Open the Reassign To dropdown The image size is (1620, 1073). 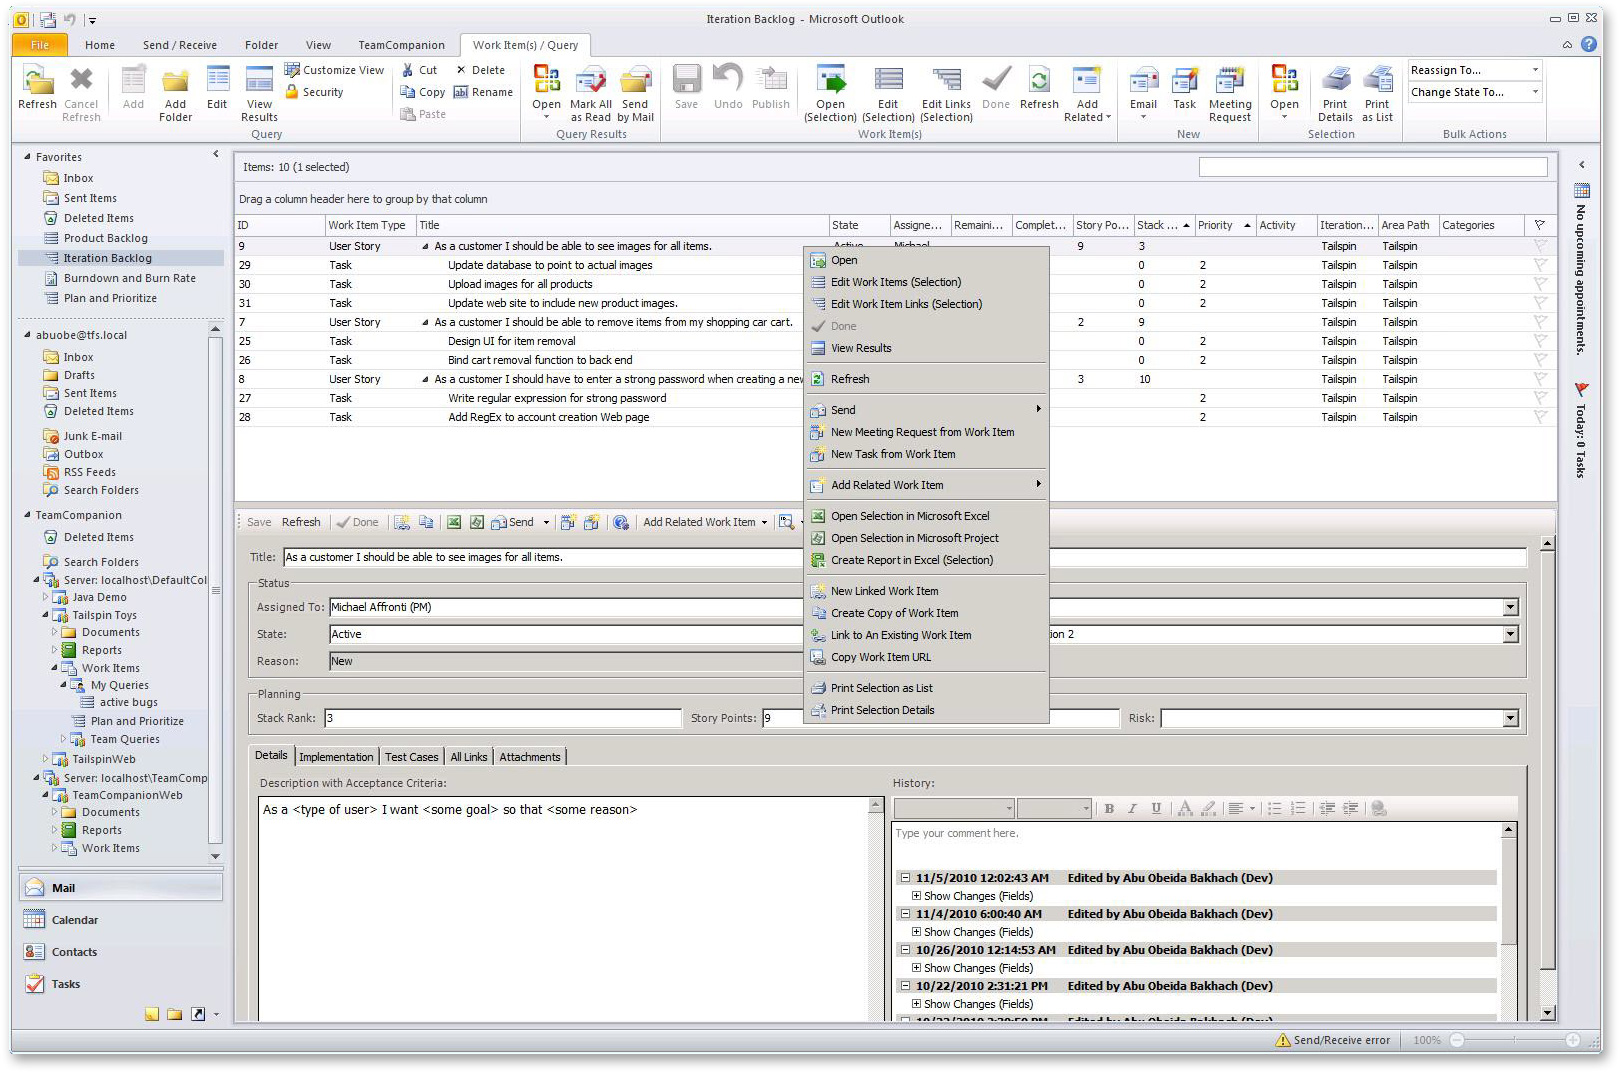coord(1535,70)
